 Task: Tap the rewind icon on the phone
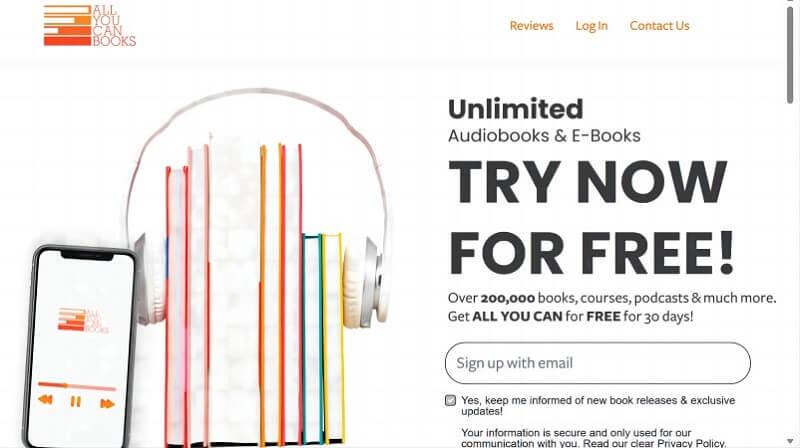tap(45, 400)
